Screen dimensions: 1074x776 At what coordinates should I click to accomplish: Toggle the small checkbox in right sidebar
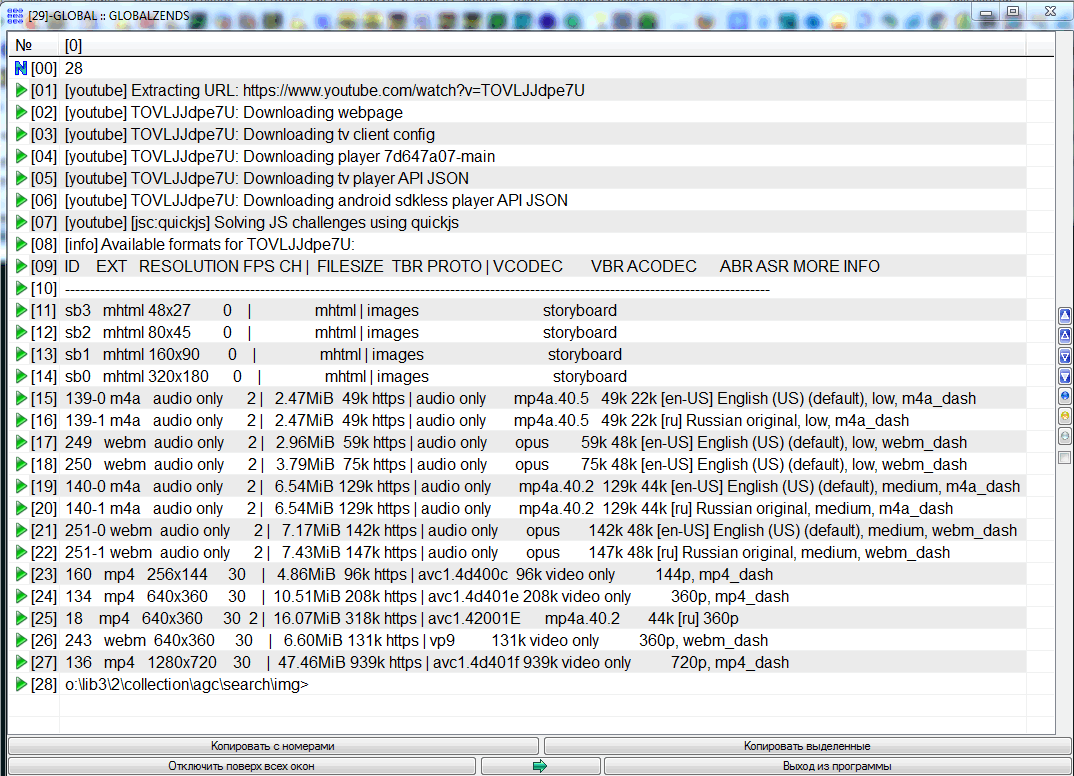tap(1065, 457)
